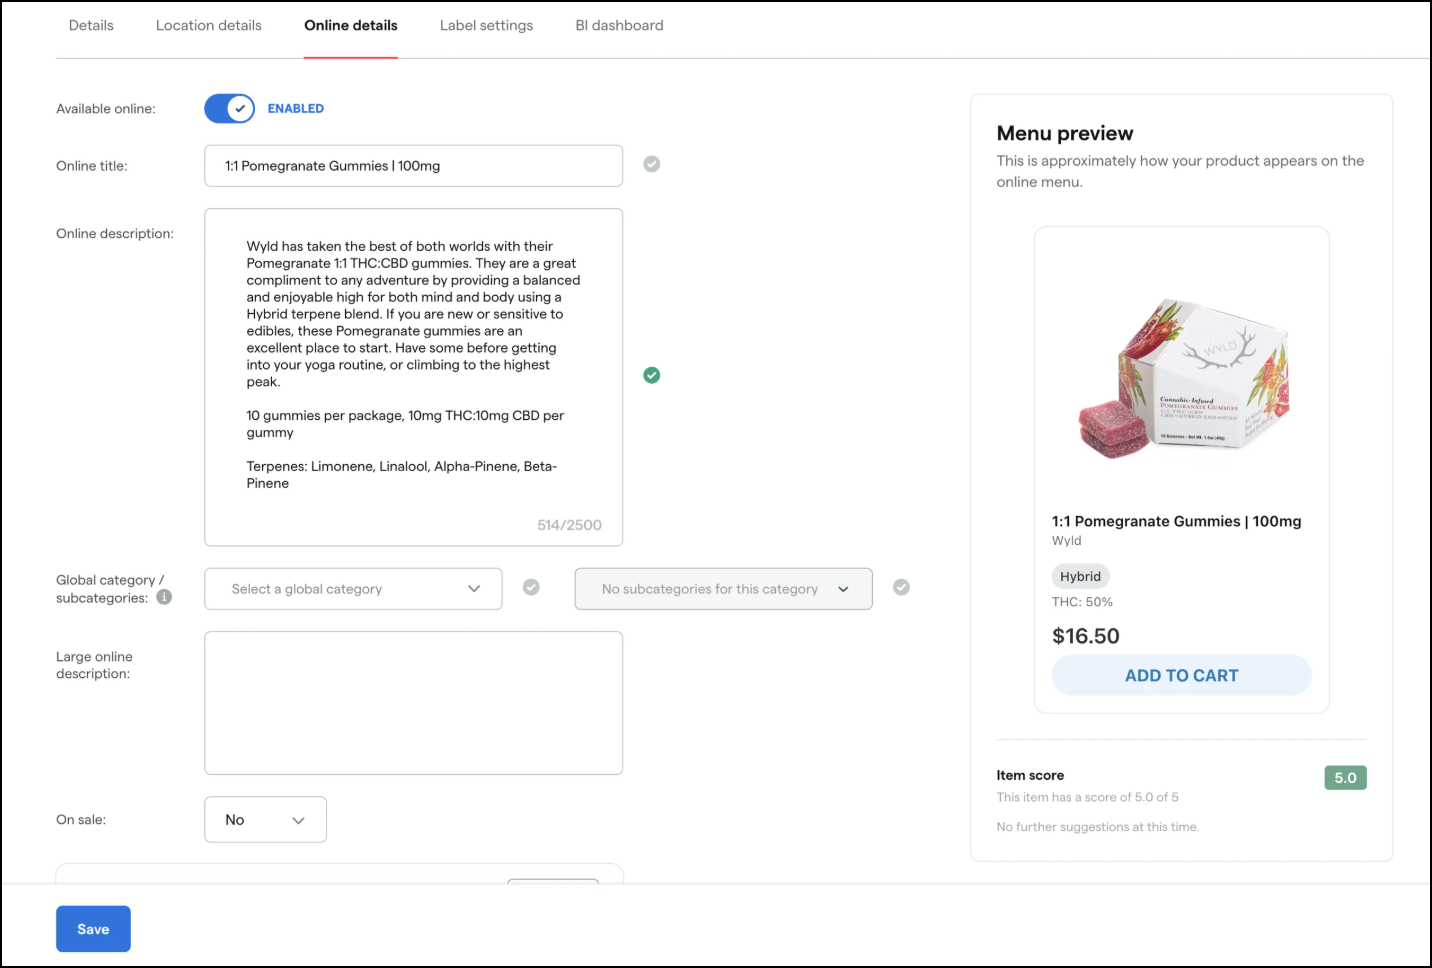The width and height of the screenshot is (1432, 968).
Task: Open the BI dashboard tab
Action: 619,25
